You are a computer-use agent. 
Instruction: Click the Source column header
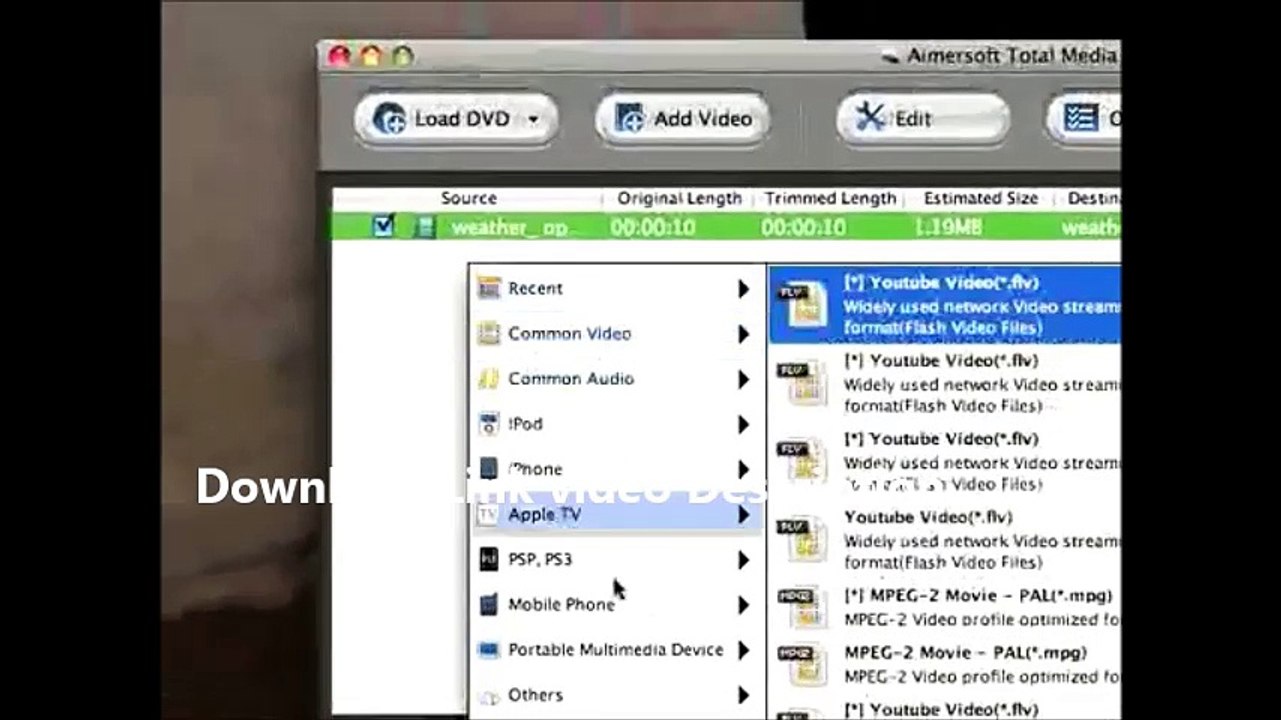[x=468, y=198]
